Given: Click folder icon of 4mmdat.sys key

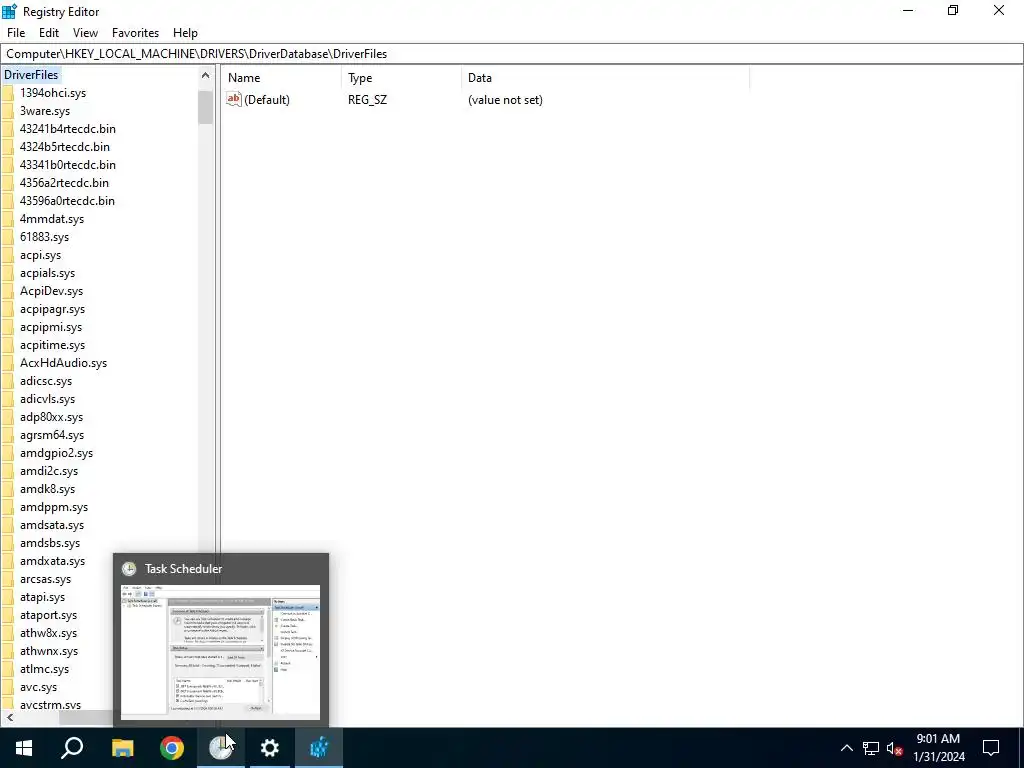Looking at the screenshot, I should pos(8,219).
